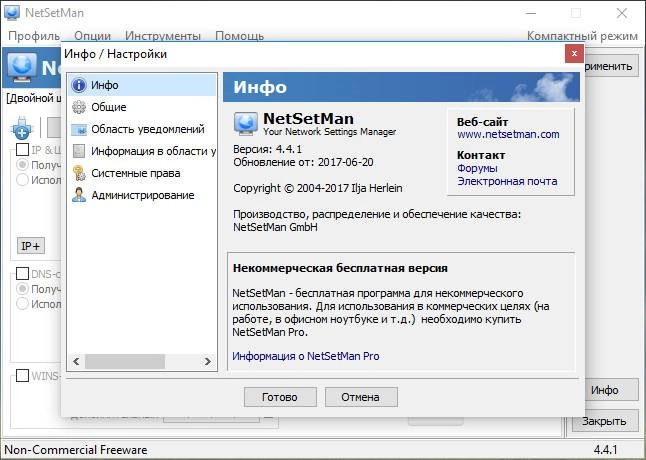
Task: Click the 4.4.1 version in status bar
Action: [606, 450]
